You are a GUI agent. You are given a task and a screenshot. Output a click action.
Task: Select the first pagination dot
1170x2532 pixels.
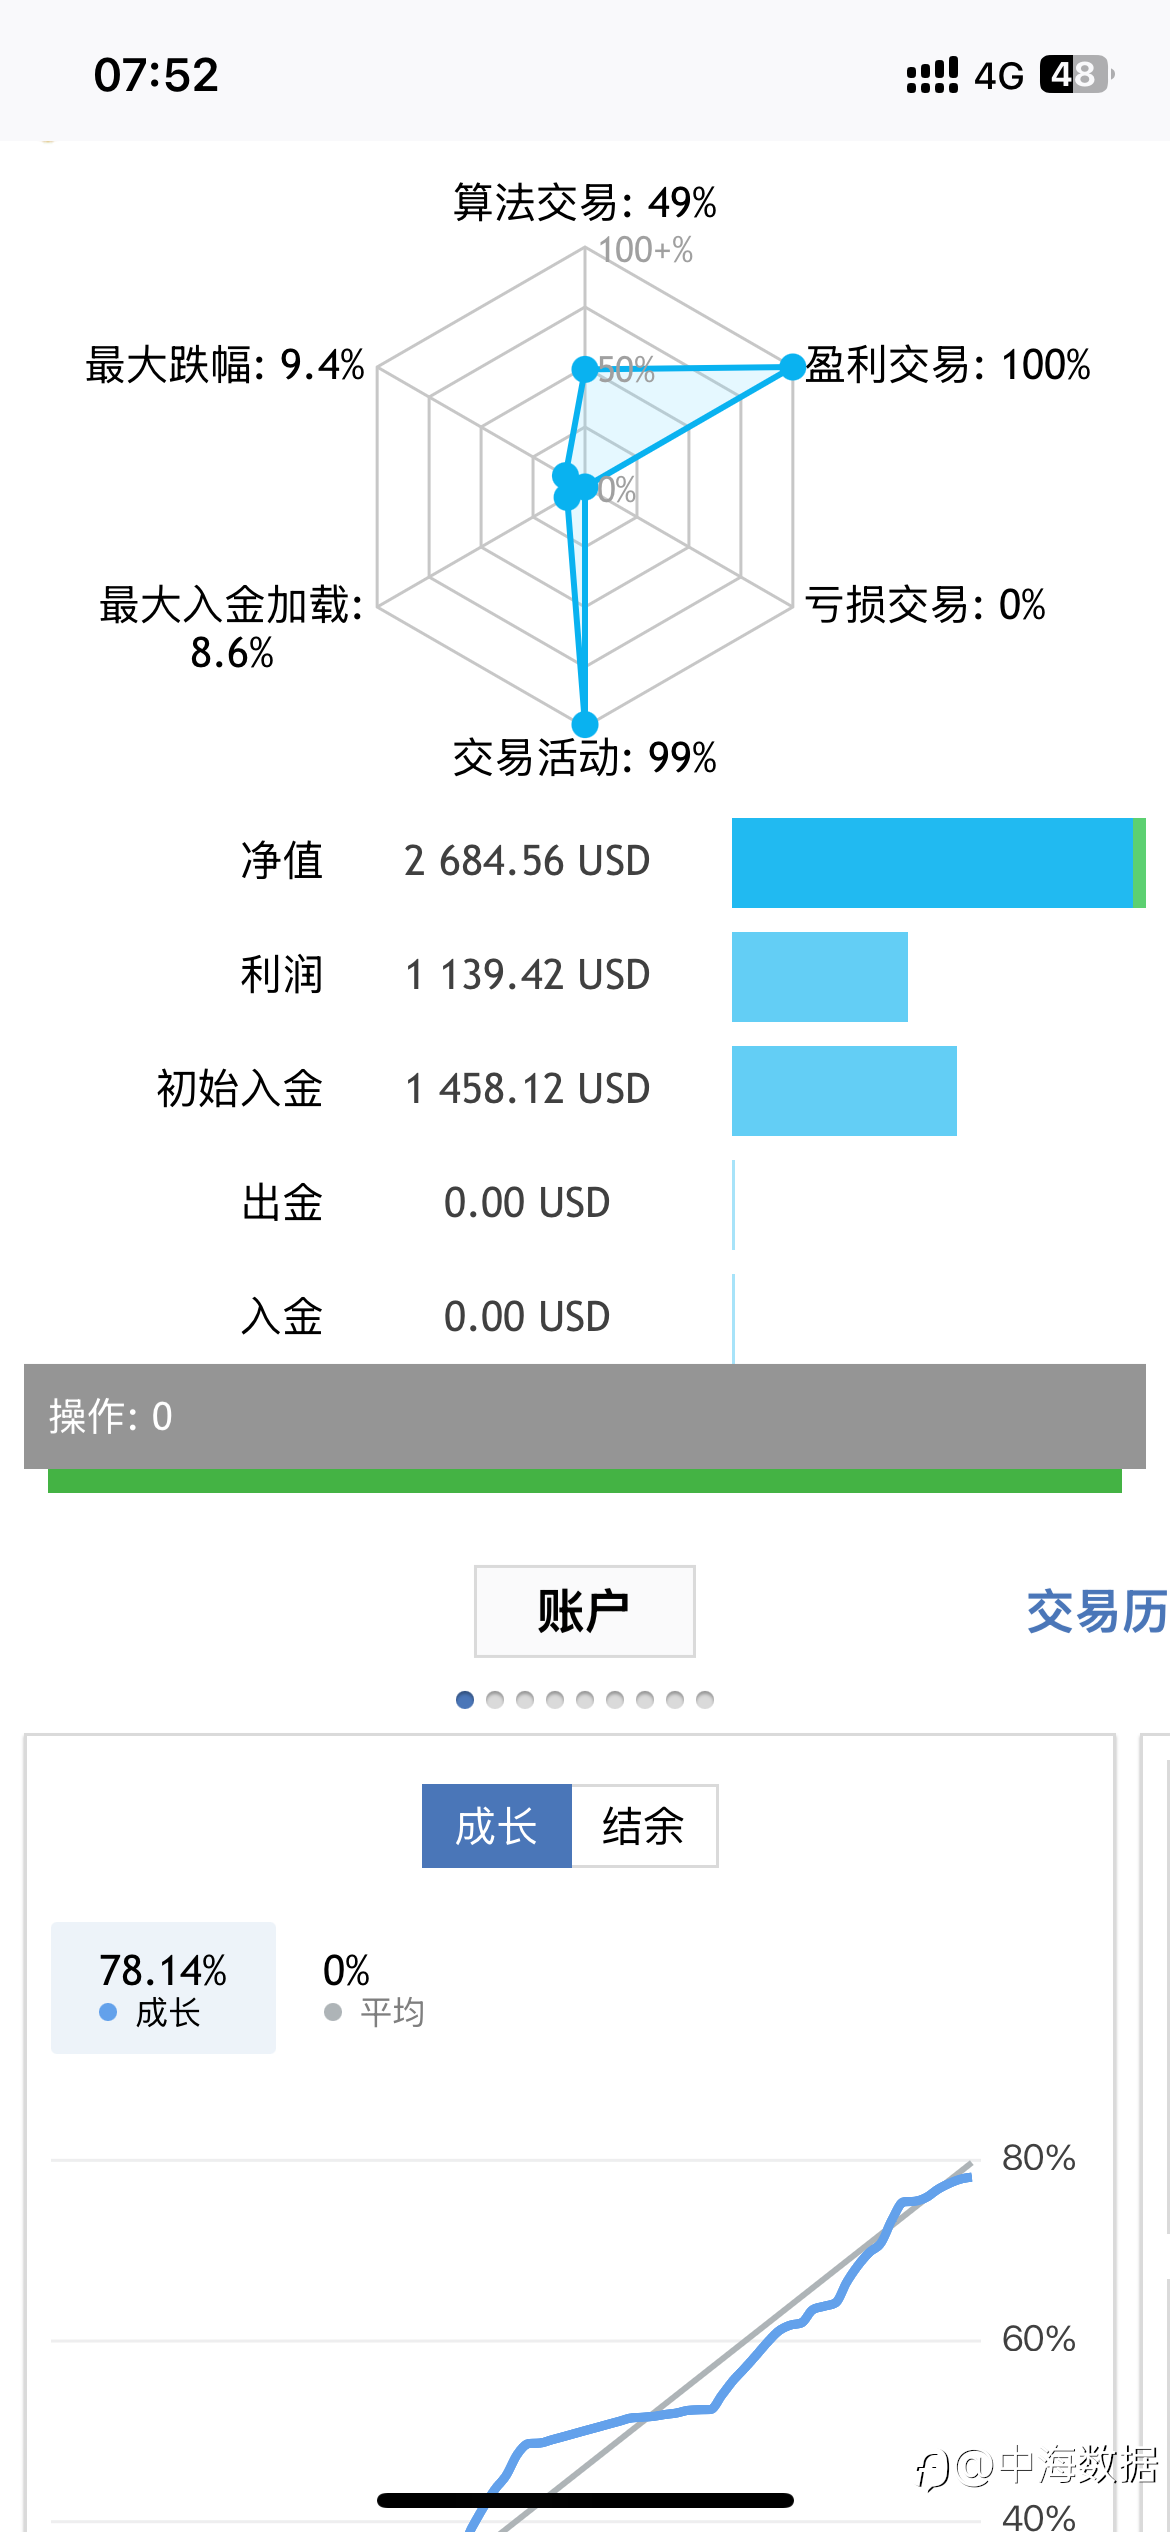[x=465, y=1700]
